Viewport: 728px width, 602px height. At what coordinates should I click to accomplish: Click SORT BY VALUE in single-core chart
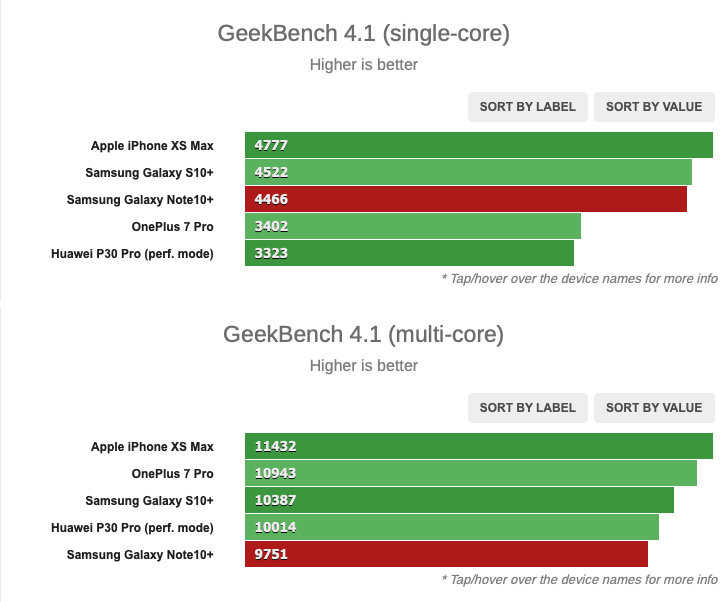[x=654, y=107]
